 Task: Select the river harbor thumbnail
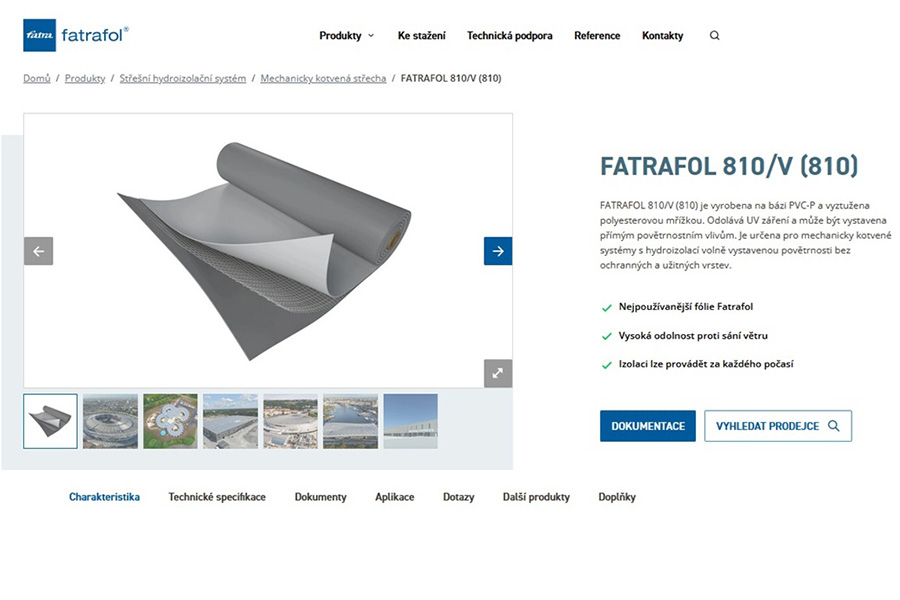click(351, 421)
